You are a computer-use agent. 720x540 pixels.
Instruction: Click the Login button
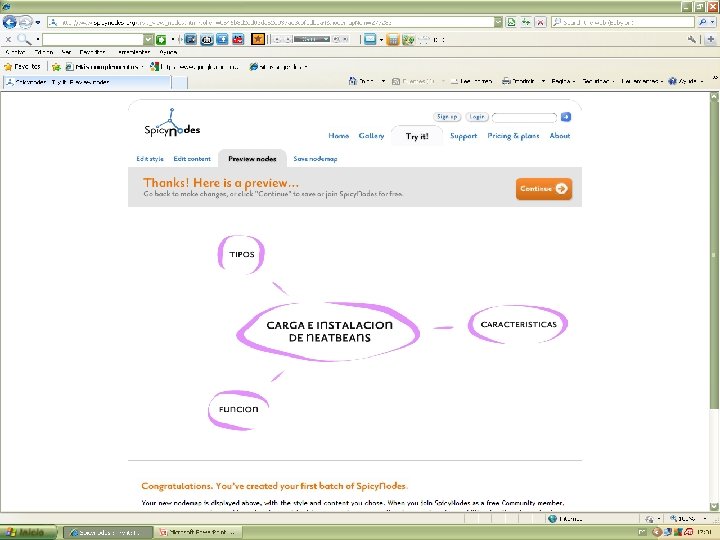(x=477, y=117)
